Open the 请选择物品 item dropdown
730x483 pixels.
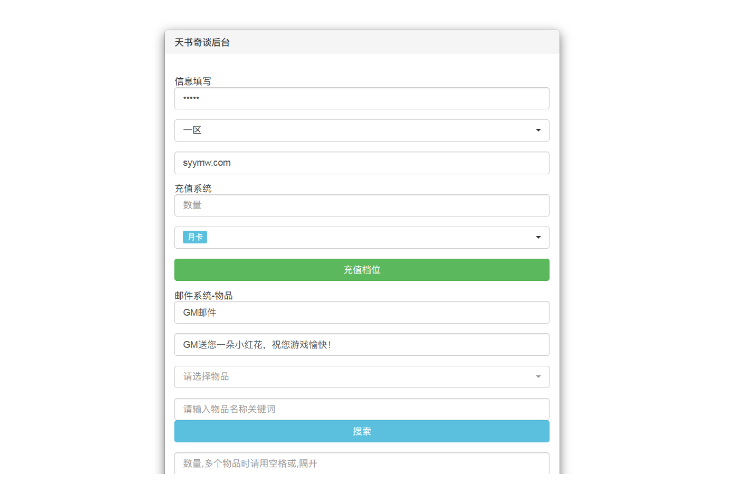click(361, 377)
